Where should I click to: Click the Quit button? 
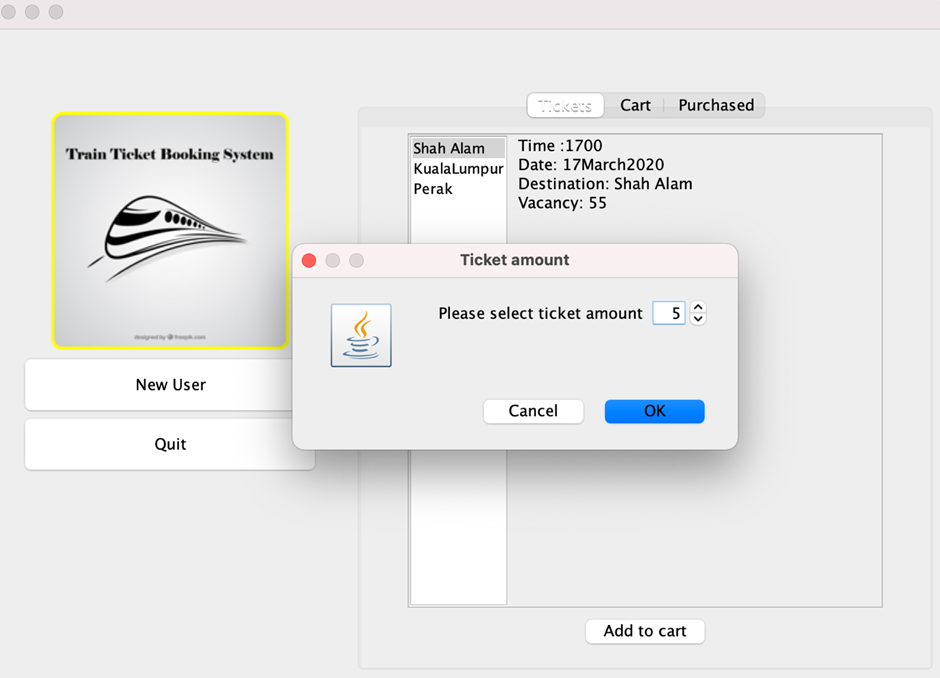[x=169, y=444]
